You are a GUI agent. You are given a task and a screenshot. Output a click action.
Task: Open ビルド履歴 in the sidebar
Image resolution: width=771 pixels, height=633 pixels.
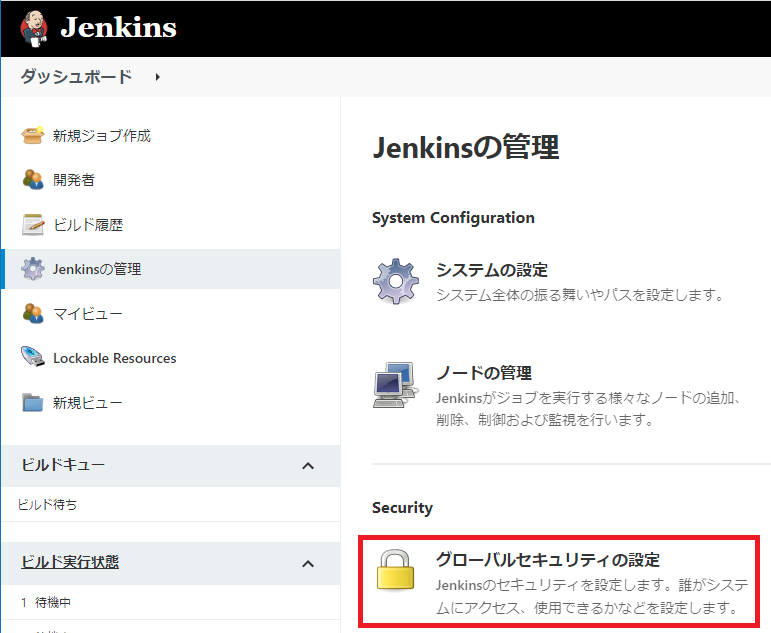pos(88,225)
